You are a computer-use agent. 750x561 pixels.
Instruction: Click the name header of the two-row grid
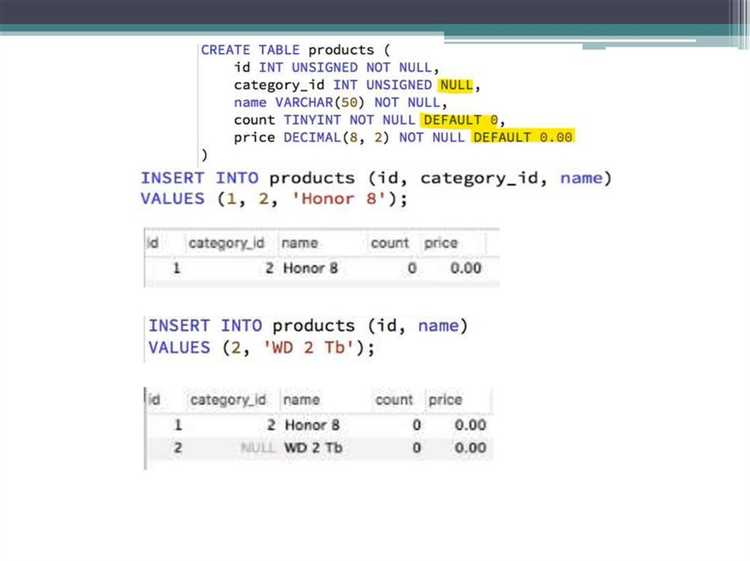pos(301,400)
